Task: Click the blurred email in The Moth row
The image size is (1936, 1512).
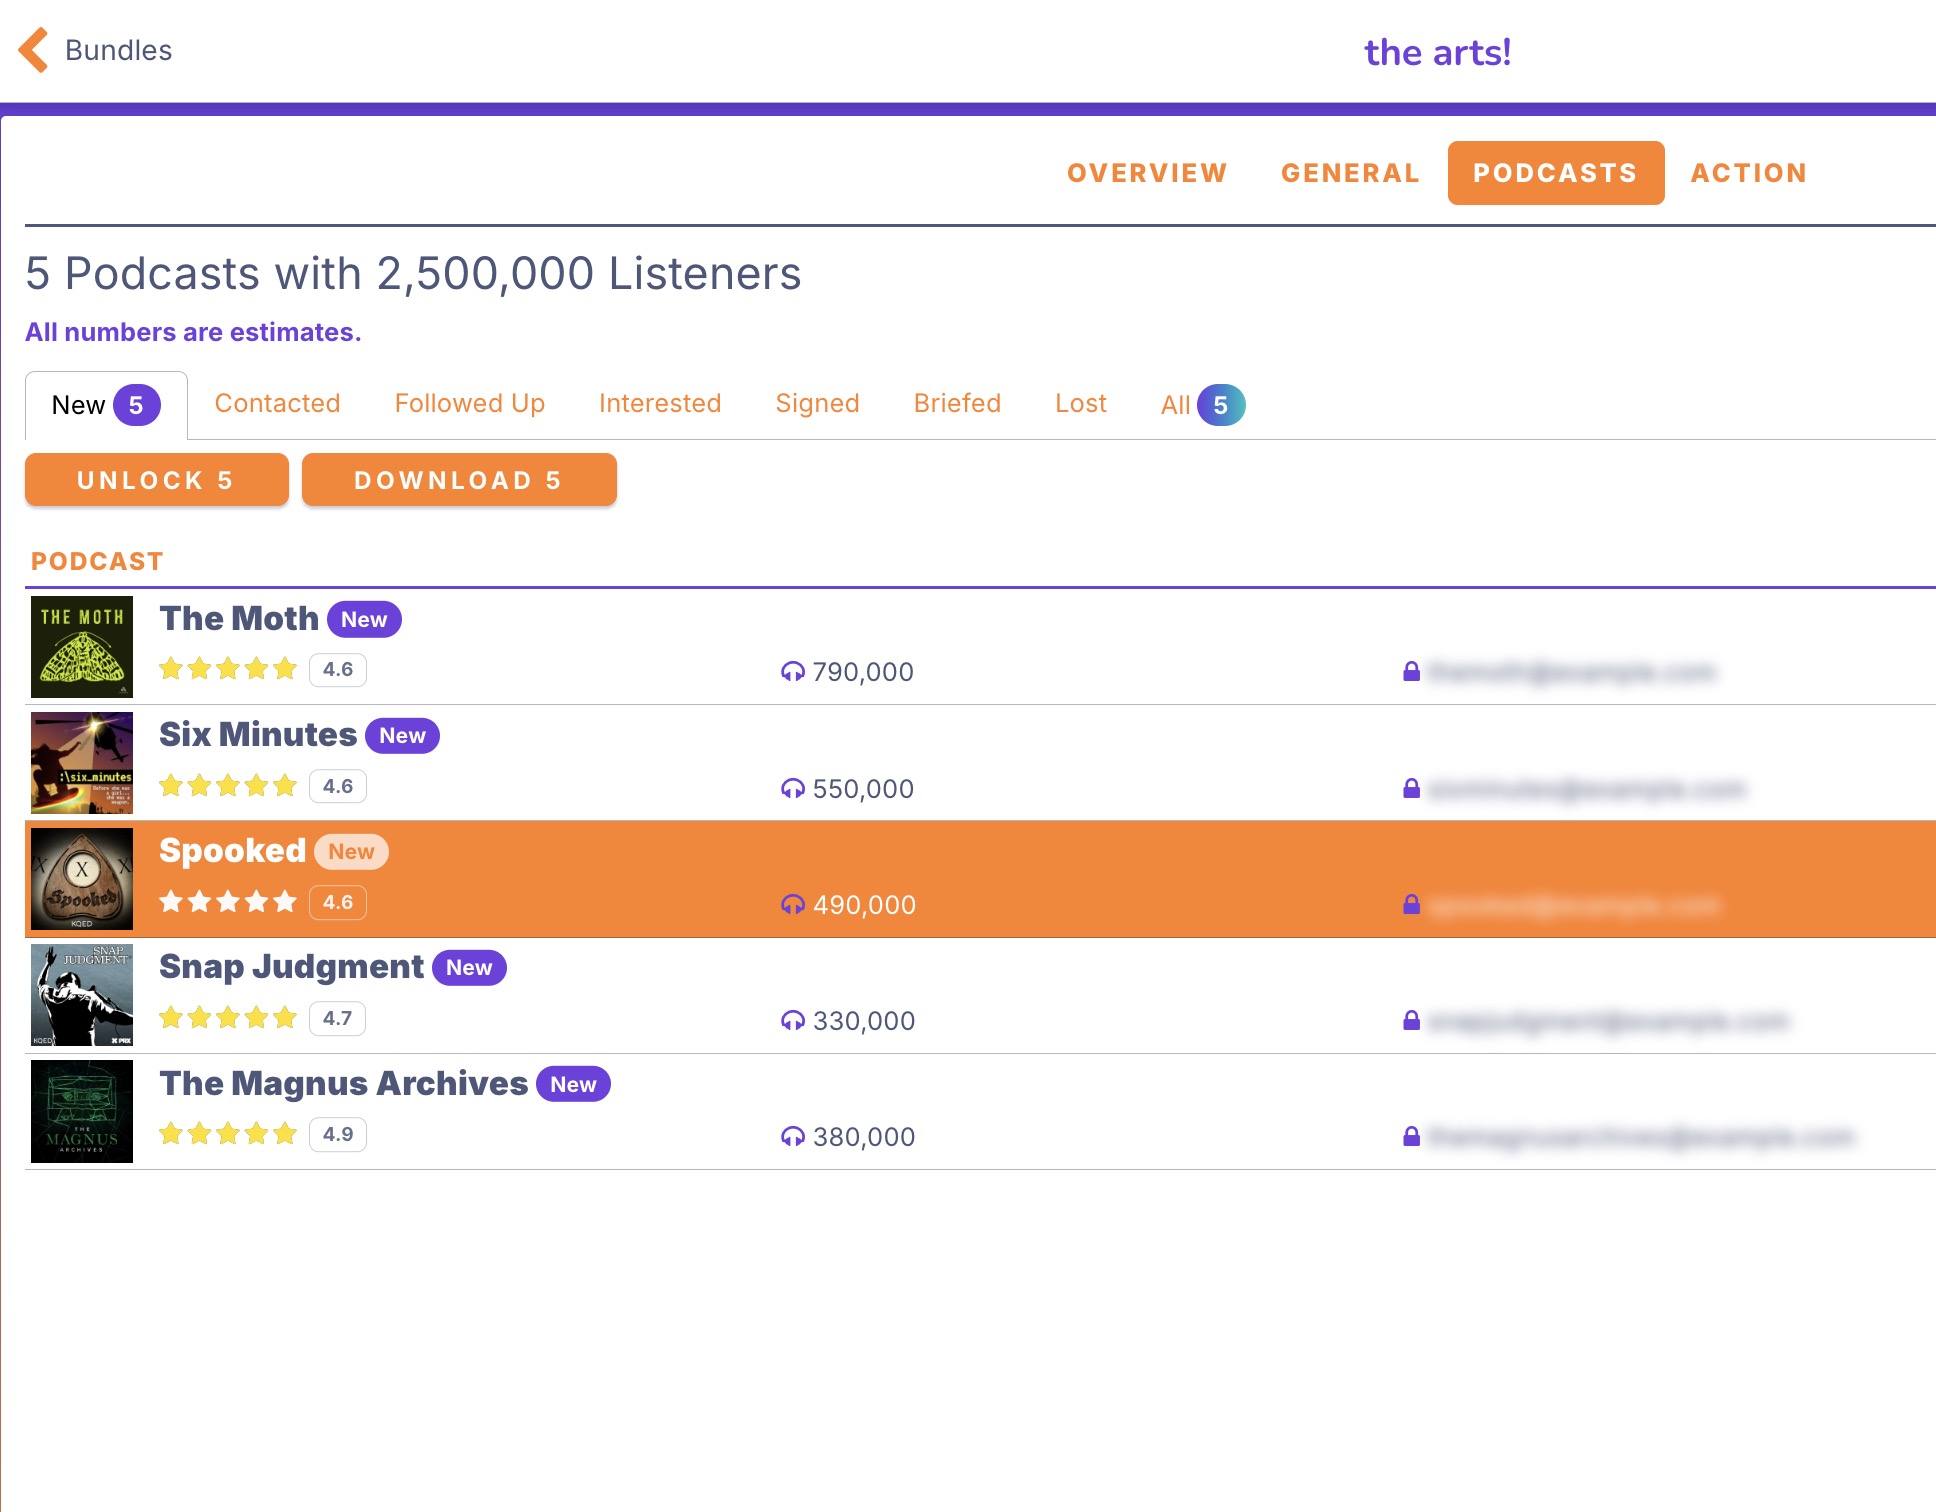Action: pos(1572,671)
